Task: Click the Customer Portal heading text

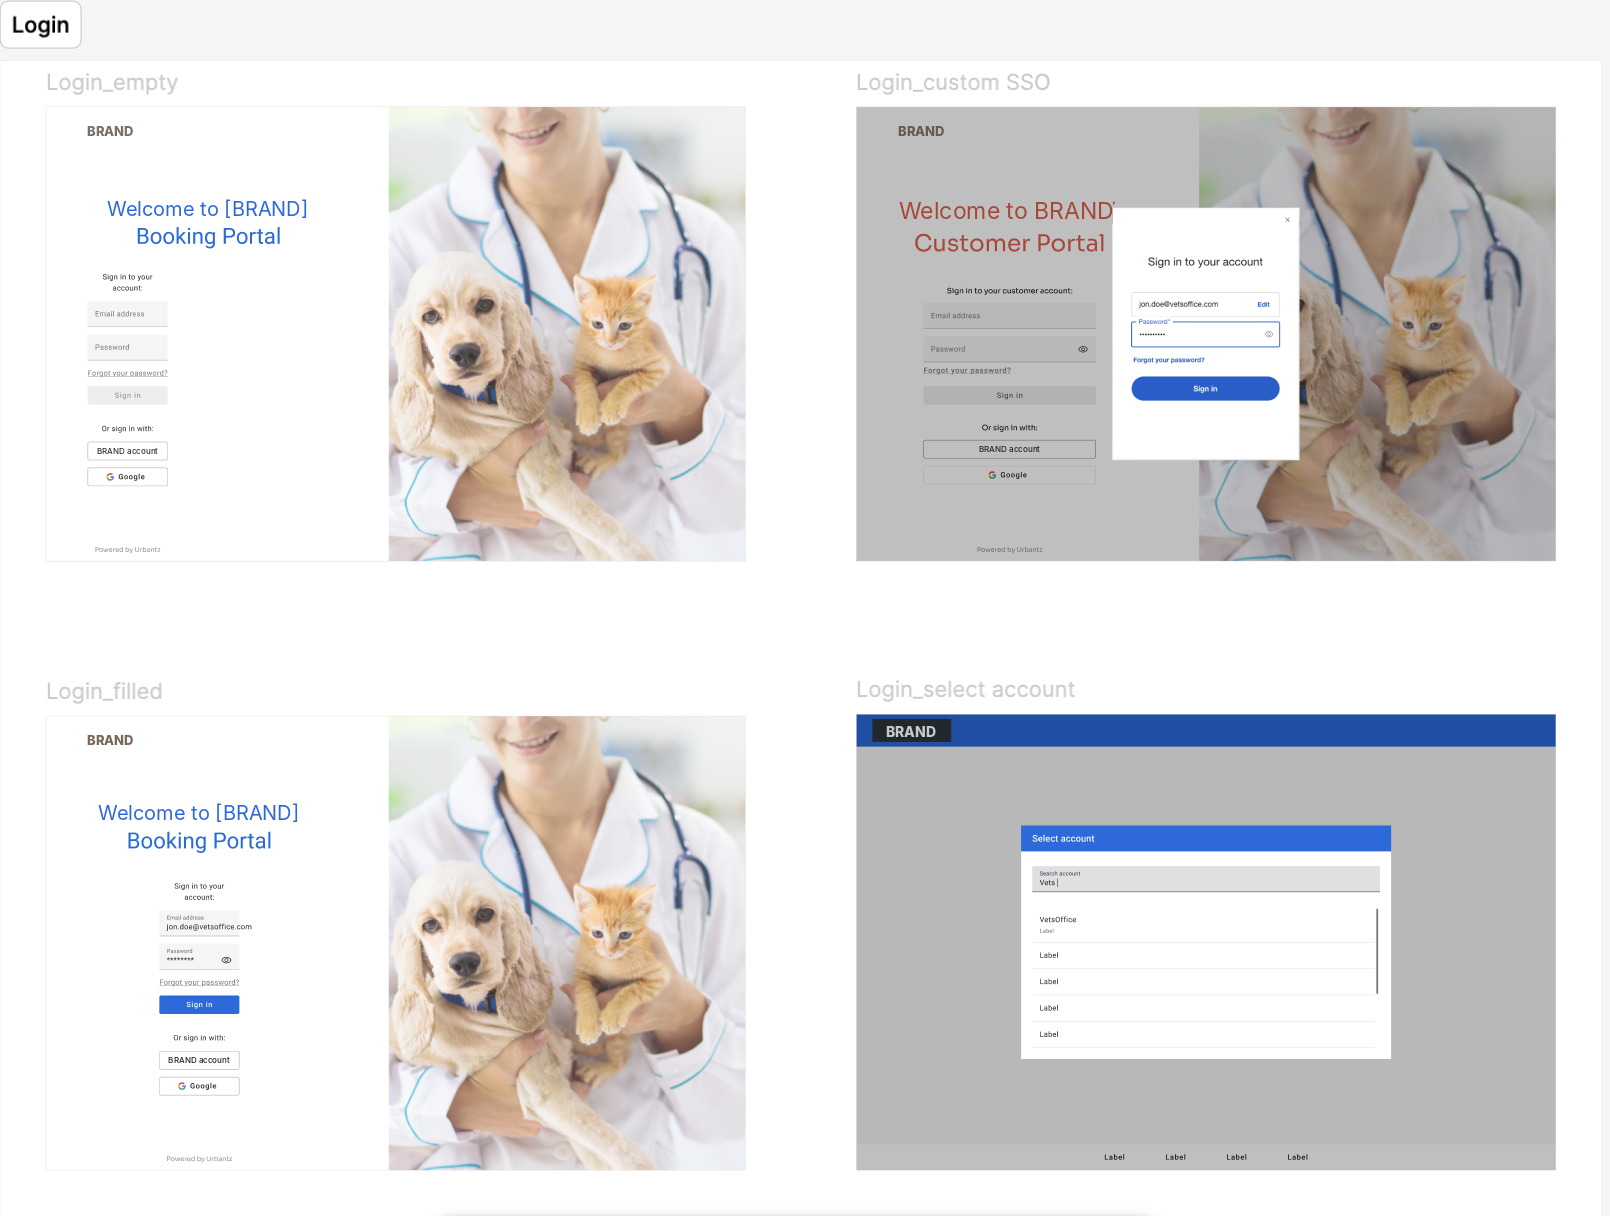Action: tap(1009, 243)
